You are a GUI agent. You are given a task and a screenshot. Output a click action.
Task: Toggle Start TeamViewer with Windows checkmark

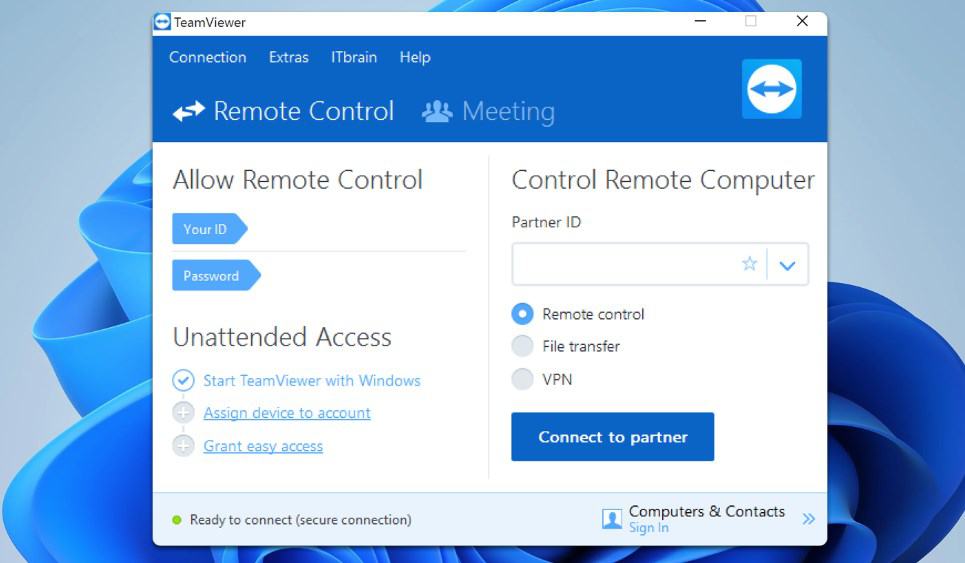pos(183,380)
